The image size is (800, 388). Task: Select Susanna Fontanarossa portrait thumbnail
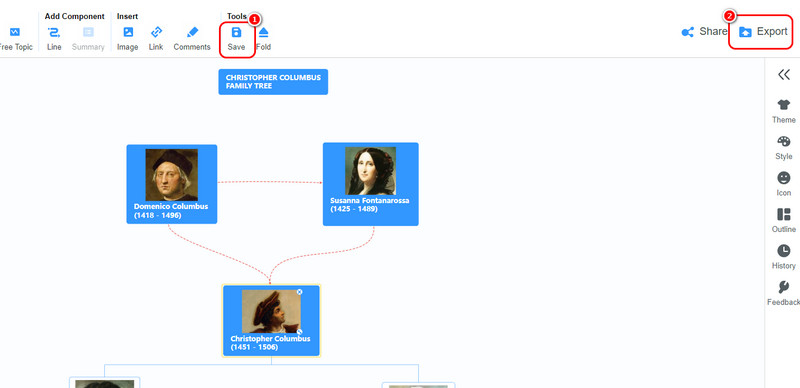pos(370,171)
